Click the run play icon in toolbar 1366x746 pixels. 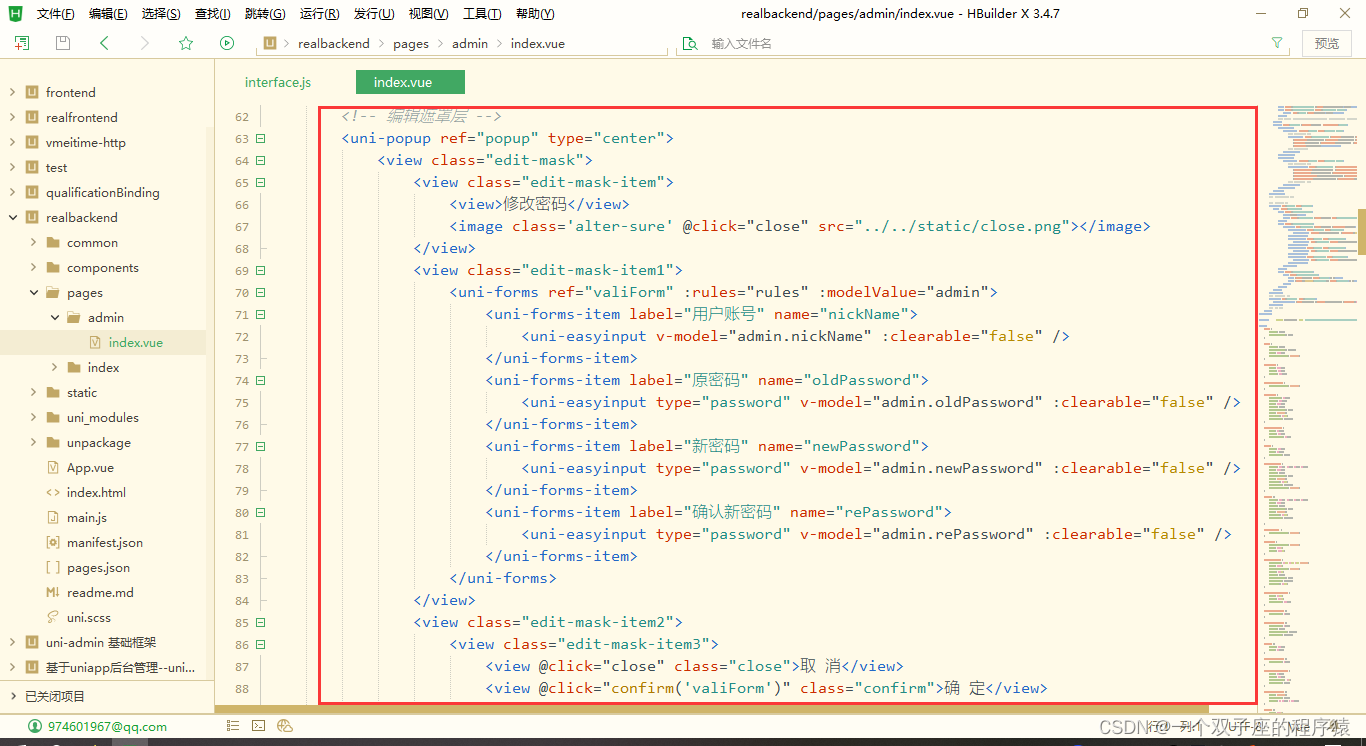tap(227, 43)
